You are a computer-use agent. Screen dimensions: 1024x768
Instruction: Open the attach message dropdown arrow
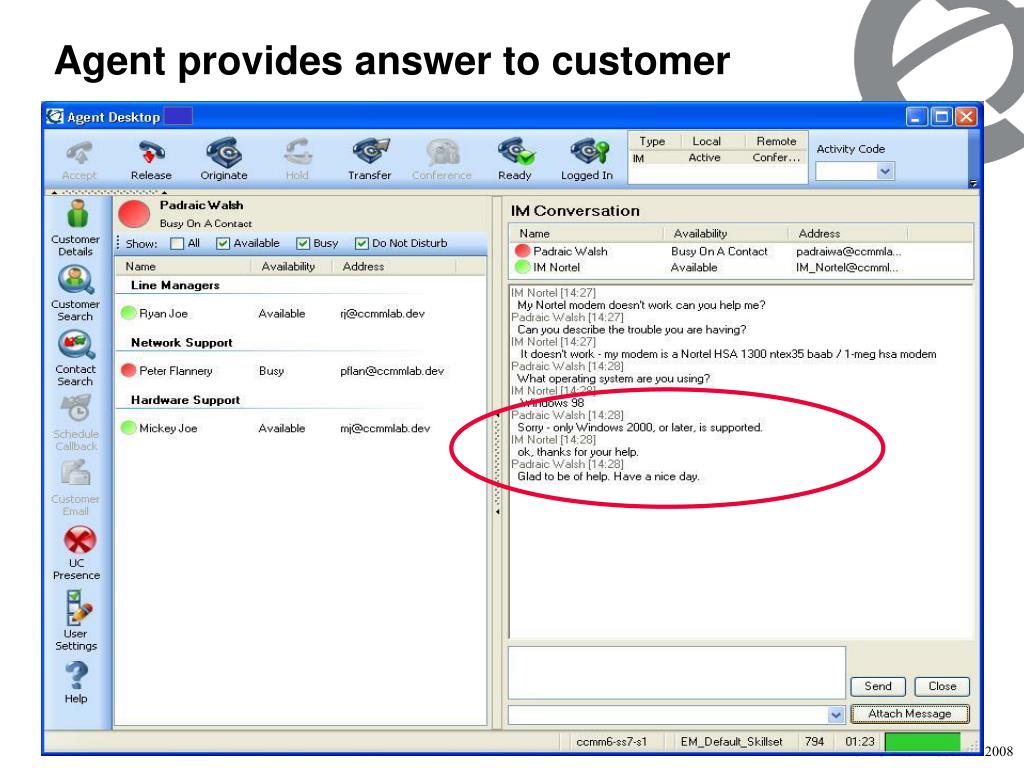coord(836,714)
